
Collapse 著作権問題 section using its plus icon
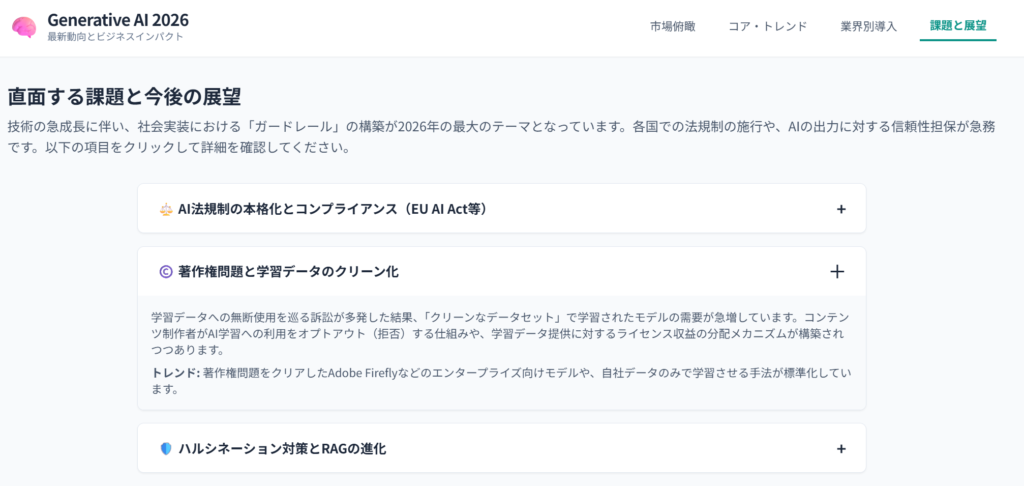(837, 272)
